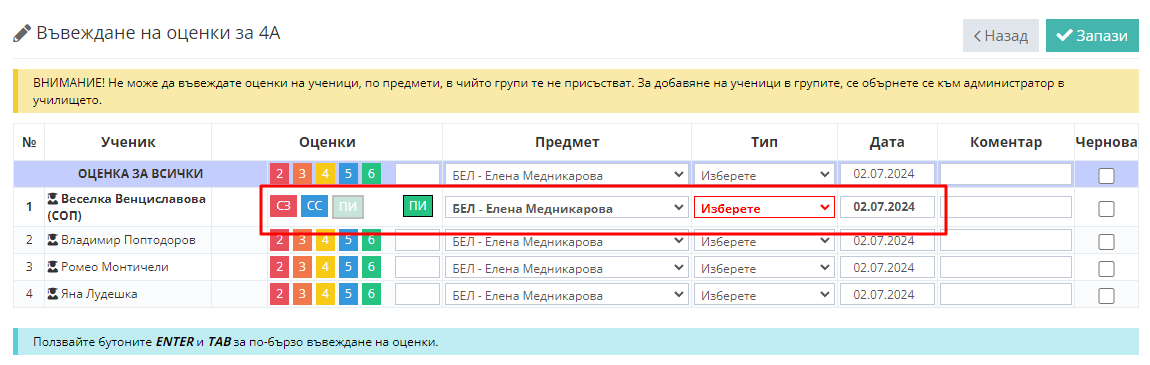
Task: Select the blue СС grade for Веселка
Action: click(314, 207)
